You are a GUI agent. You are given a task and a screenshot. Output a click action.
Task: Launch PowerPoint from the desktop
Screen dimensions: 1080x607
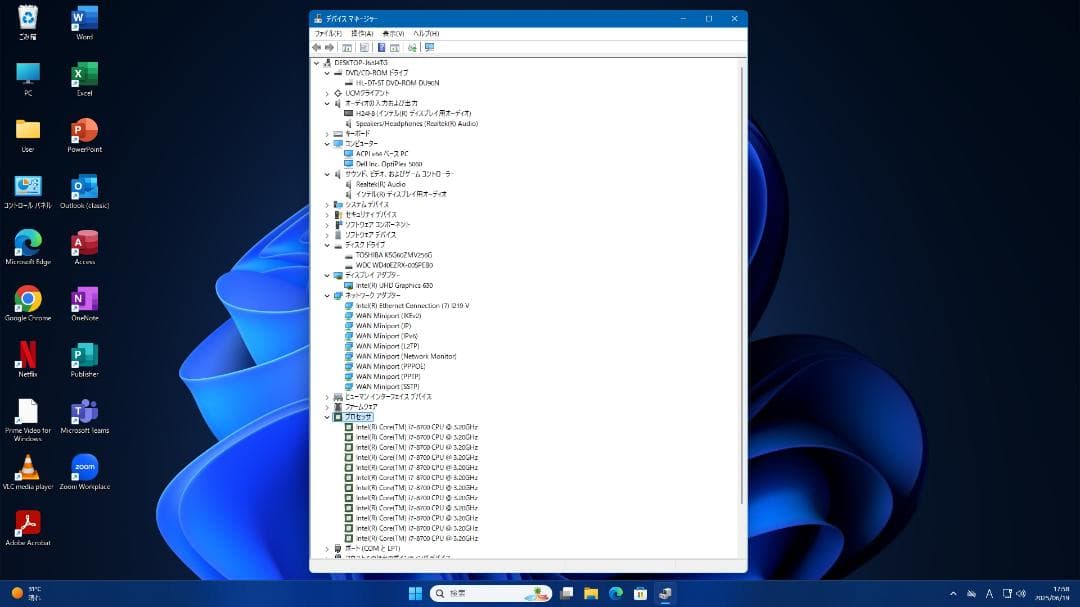click(x=83, y=132)
